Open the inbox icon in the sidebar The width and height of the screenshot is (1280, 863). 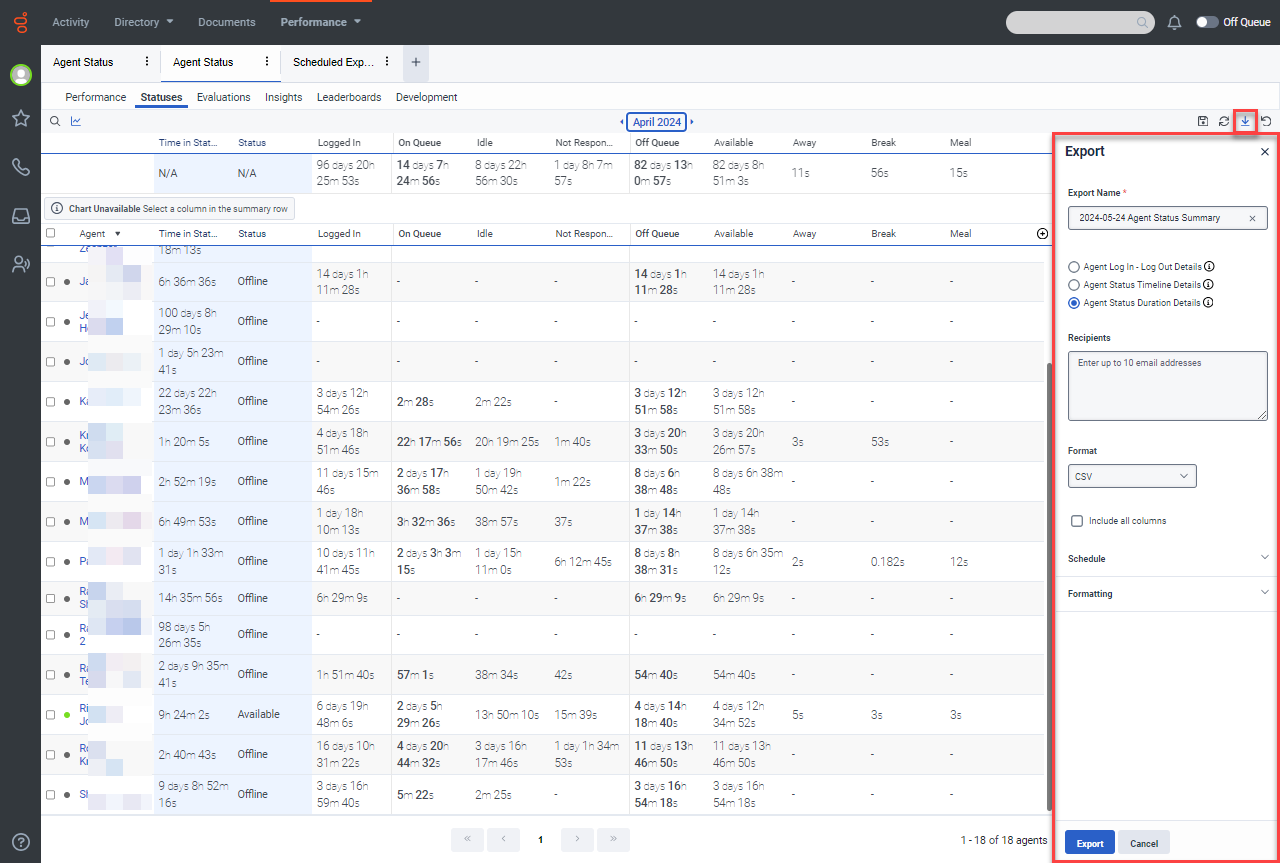pyautogui.click(x=20, y=215)
